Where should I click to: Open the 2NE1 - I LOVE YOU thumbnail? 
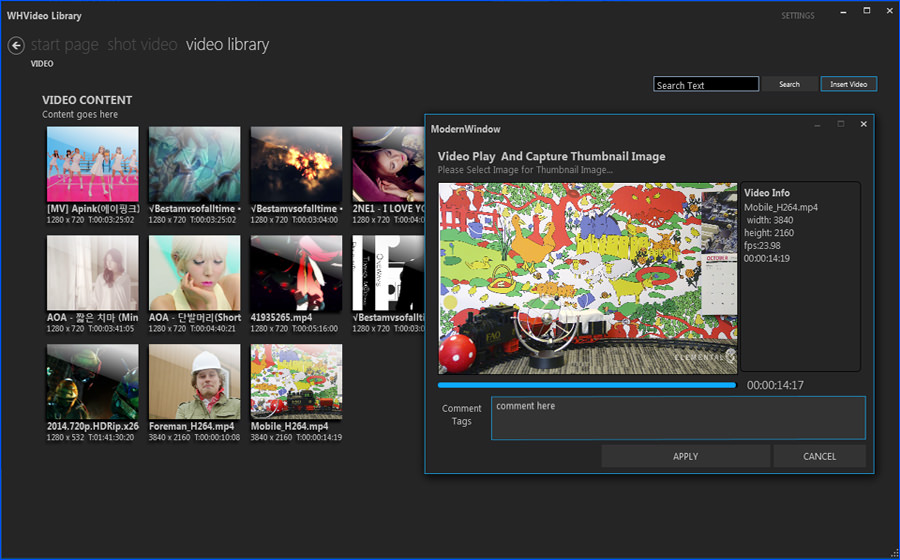[388, 164]
